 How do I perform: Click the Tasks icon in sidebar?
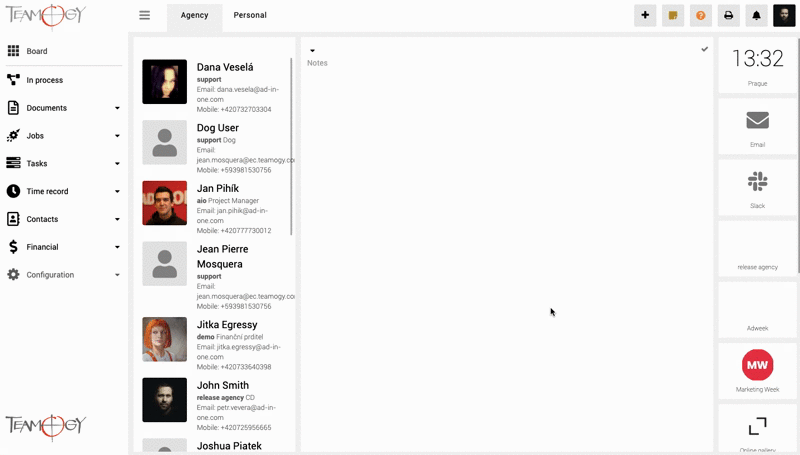pyautogui.click(x=13, y=163)
